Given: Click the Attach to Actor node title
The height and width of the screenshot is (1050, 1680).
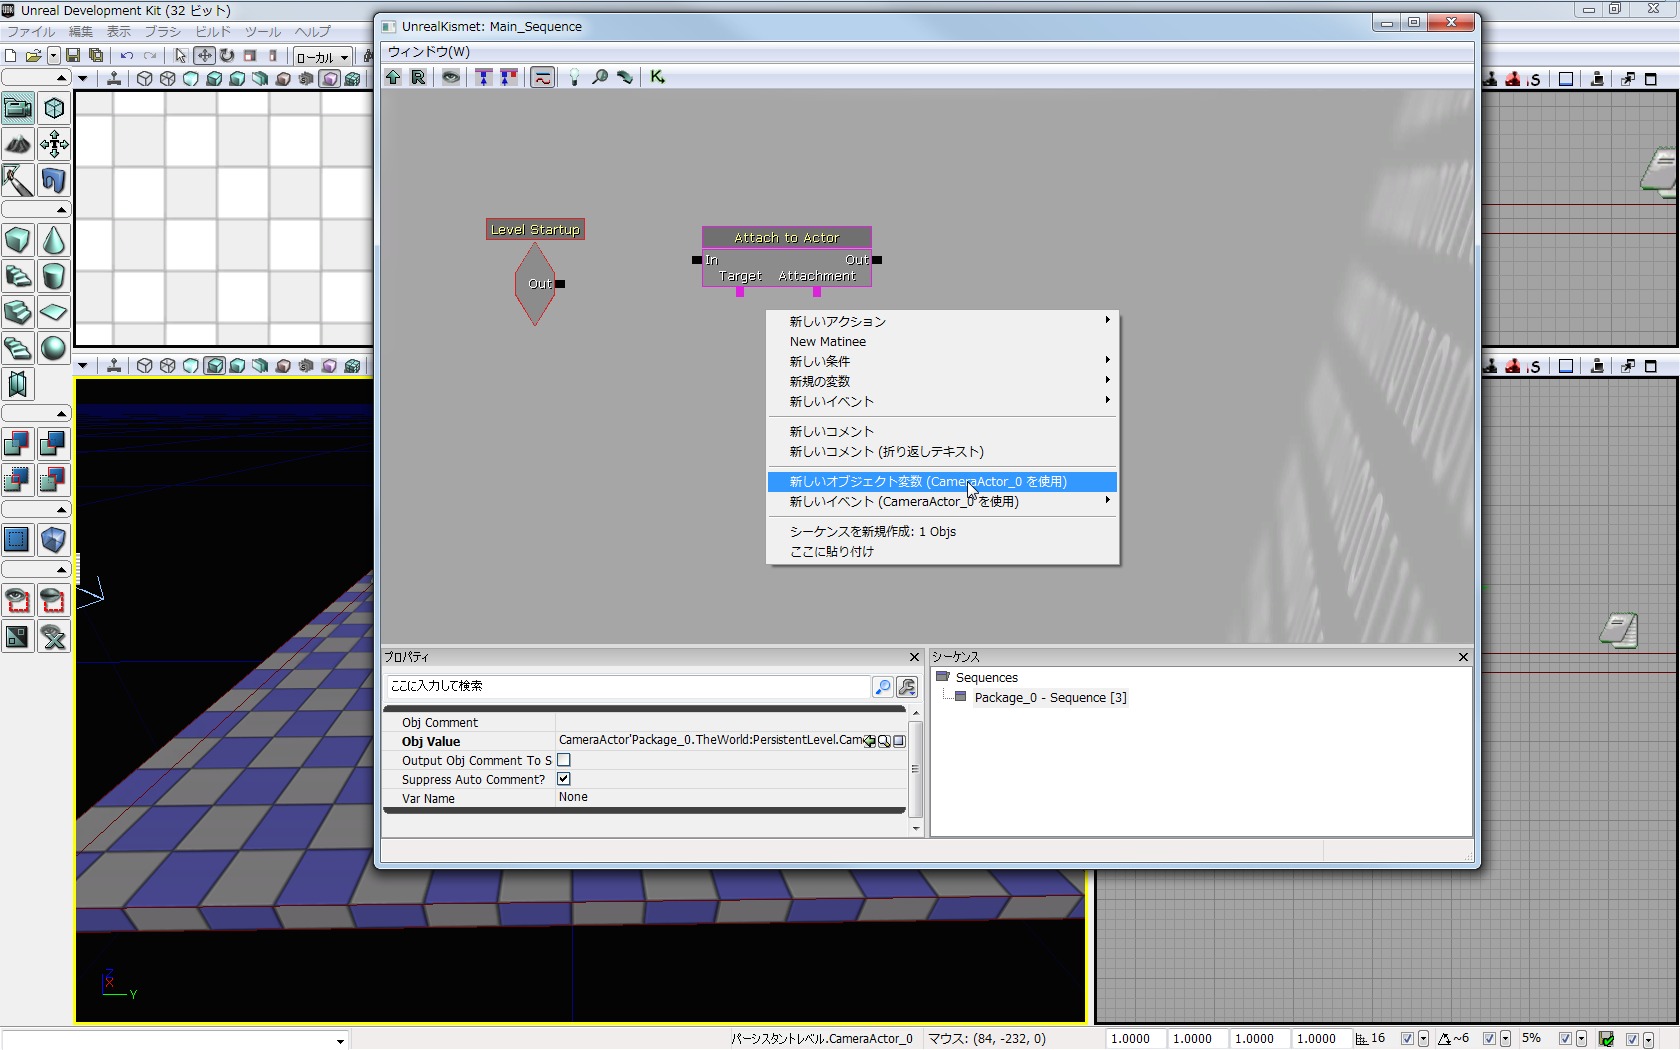Looking at the screenshot, I should pyautogui.click(x=786, y=238).
